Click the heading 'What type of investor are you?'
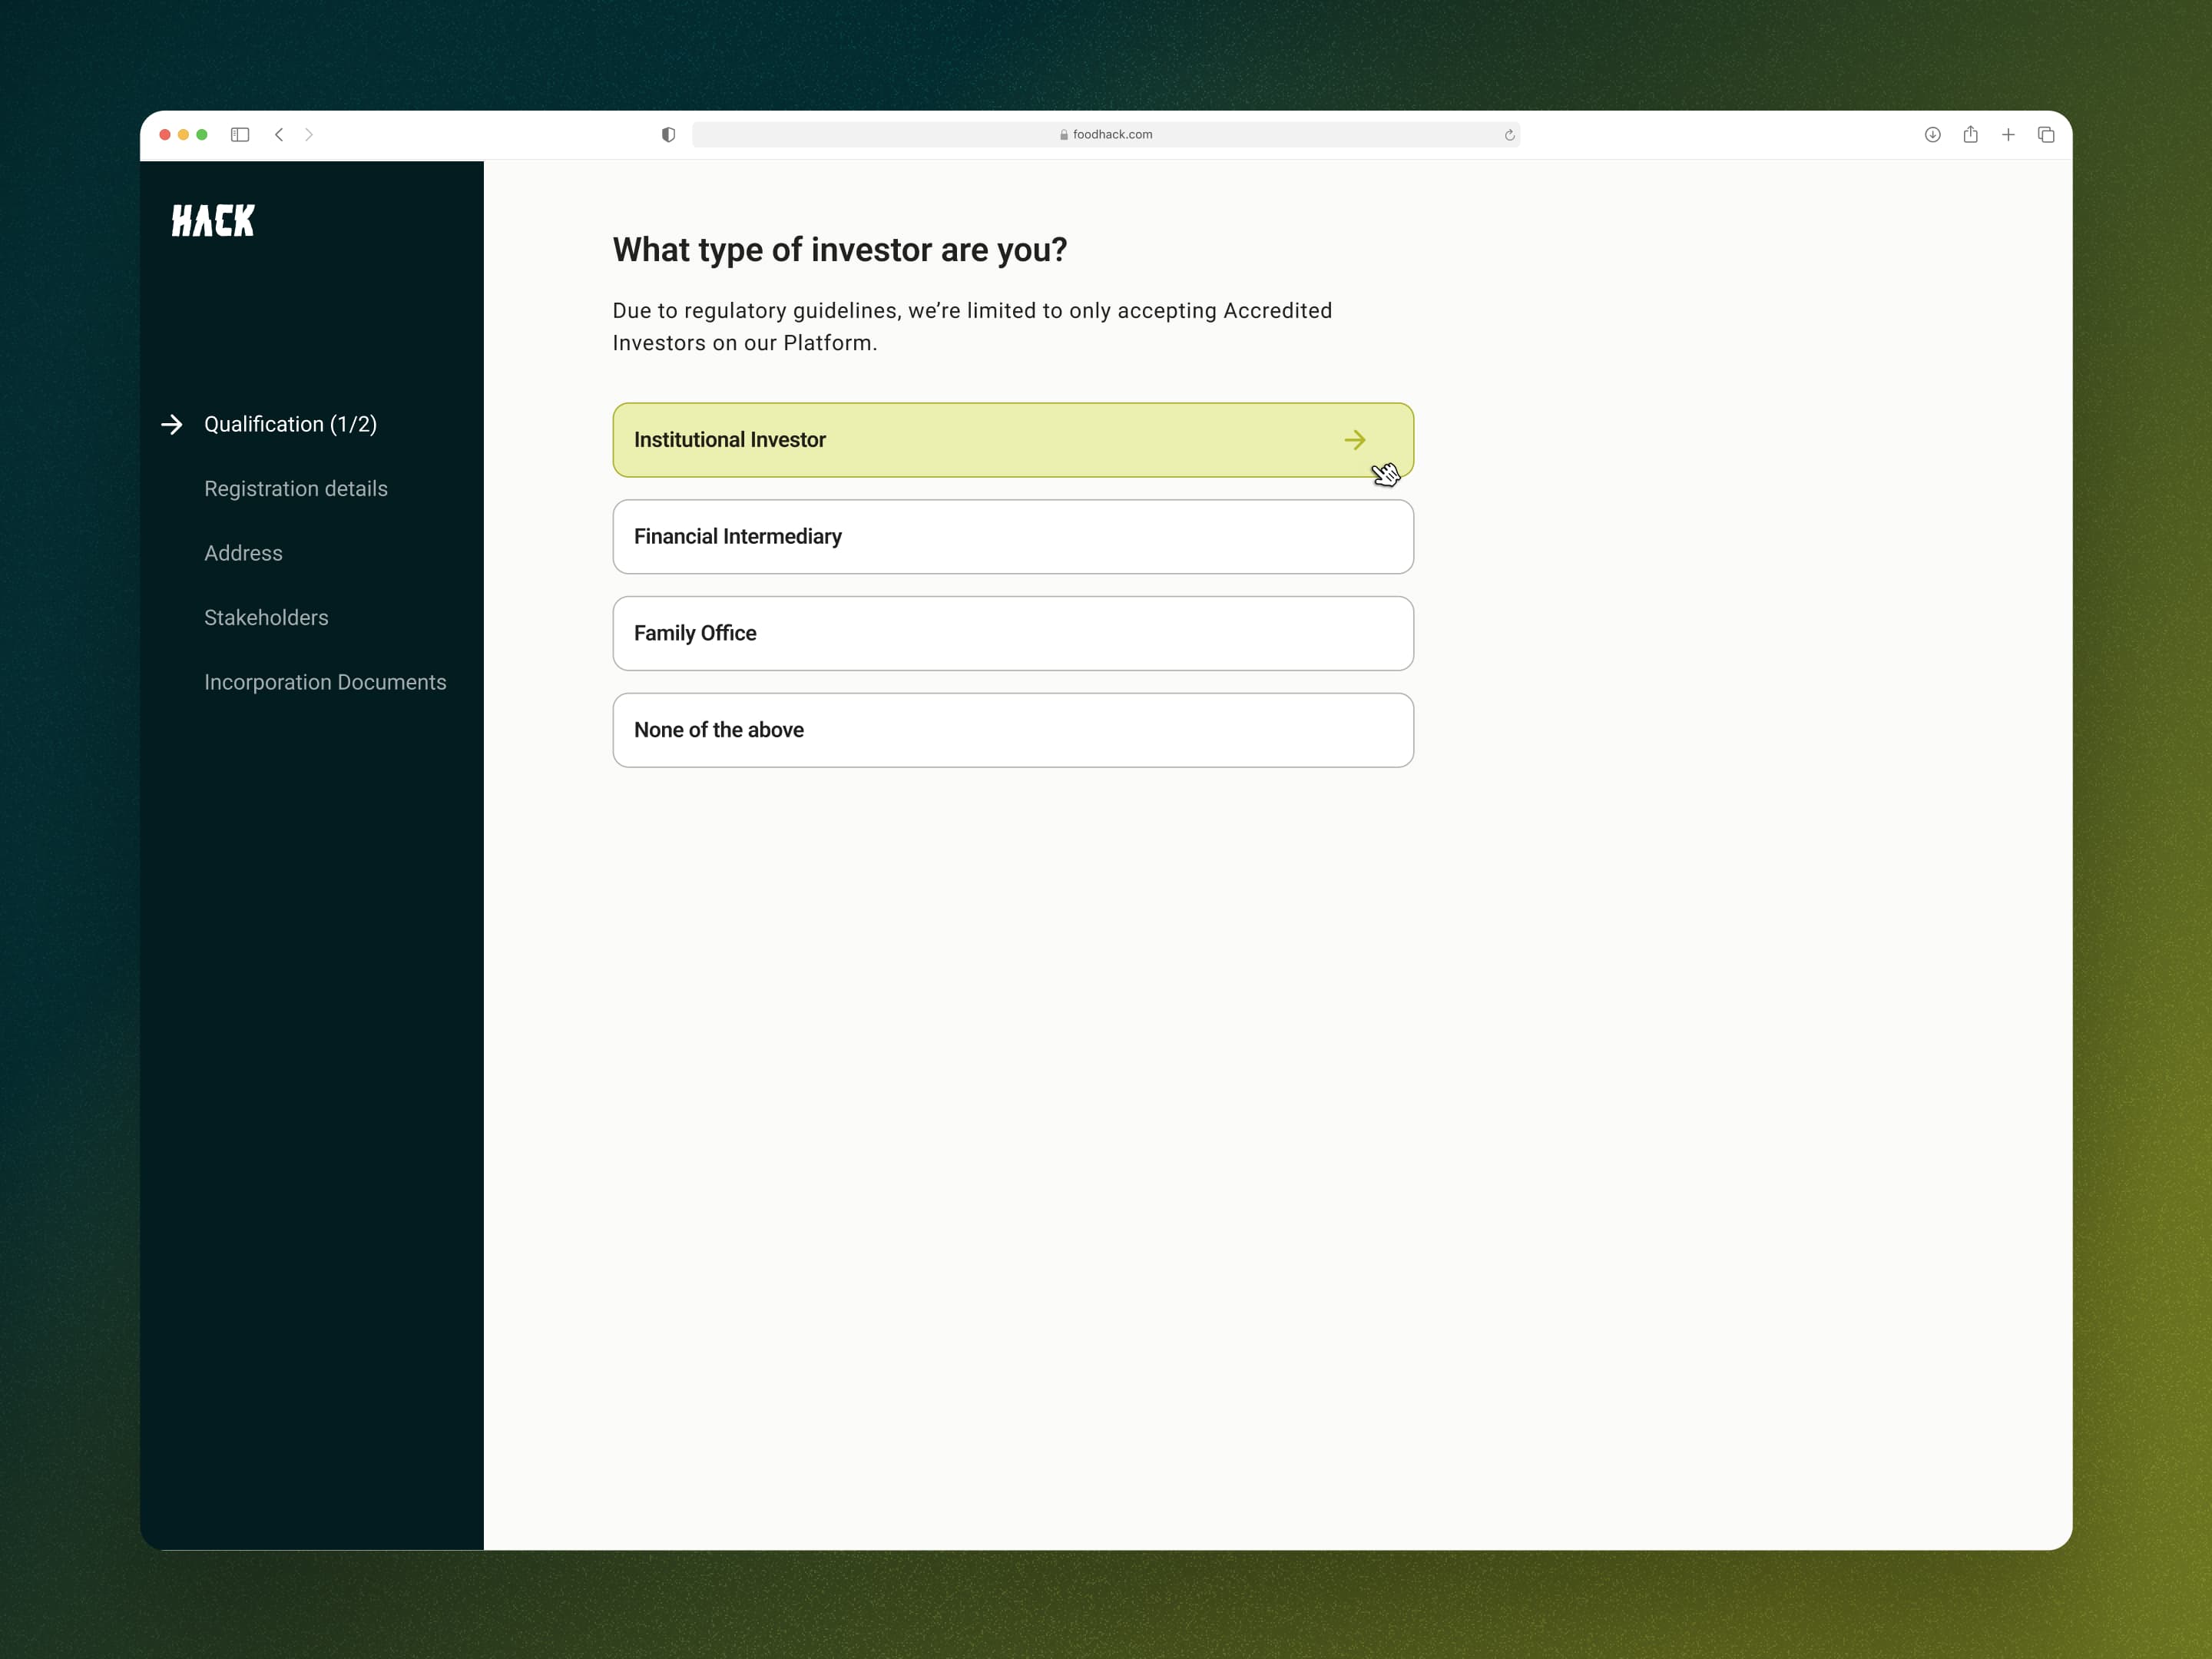 click(840, 250)
